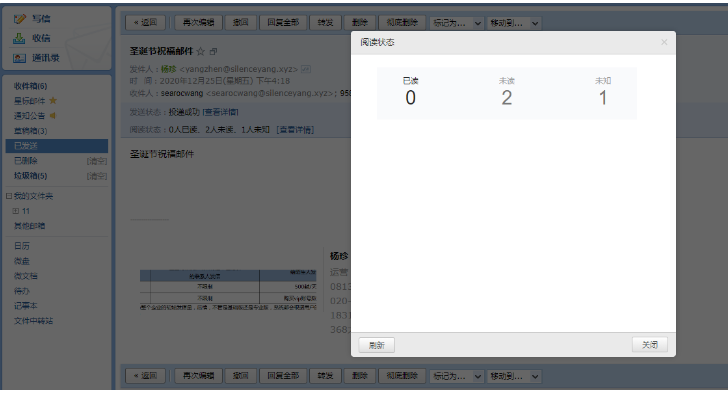Star the 圣诞节祝福邮件 subject with star icon
728x395 pixels.
coord(201,52)
